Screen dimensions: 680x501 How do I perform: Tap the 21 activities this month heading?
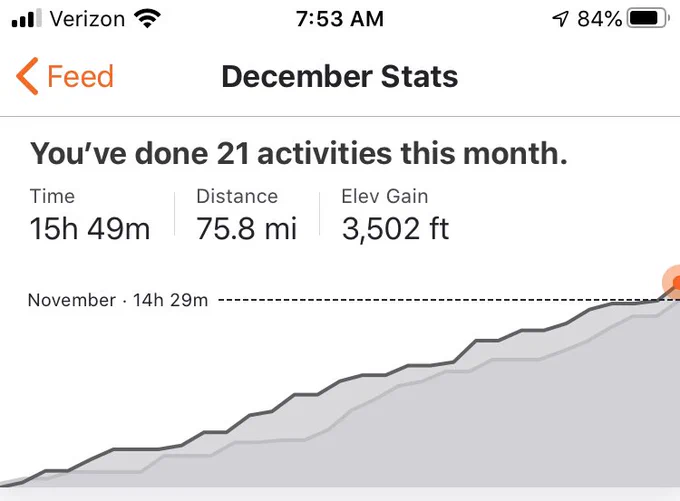298,154
